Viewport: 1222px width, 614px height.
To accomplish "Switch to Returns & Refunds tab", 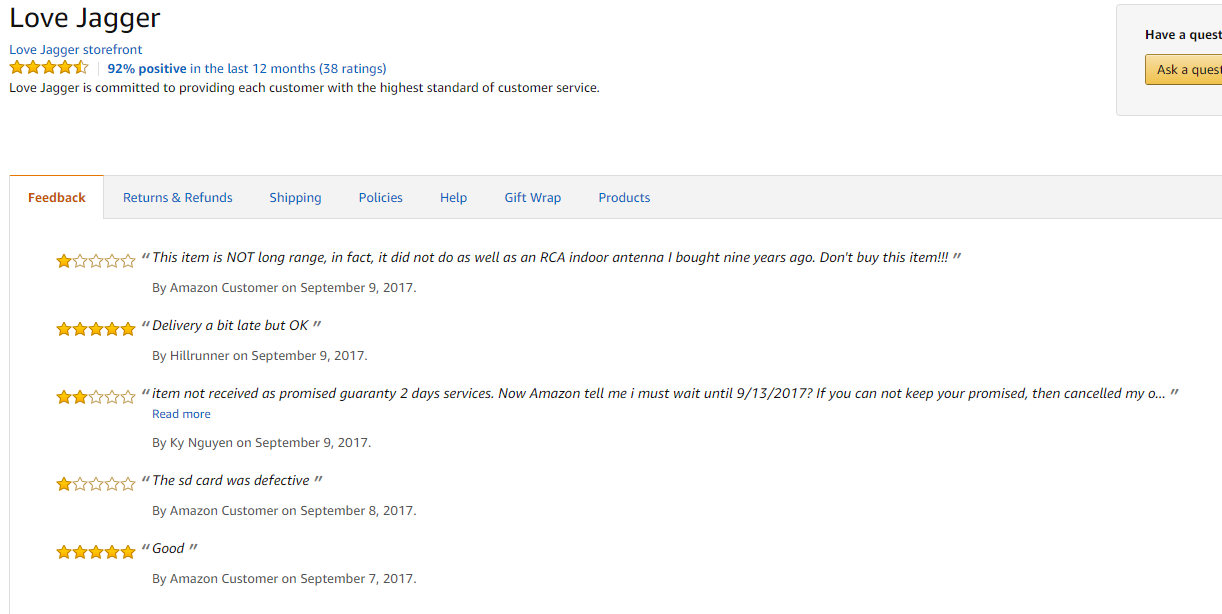I will [x=178, y=198].
